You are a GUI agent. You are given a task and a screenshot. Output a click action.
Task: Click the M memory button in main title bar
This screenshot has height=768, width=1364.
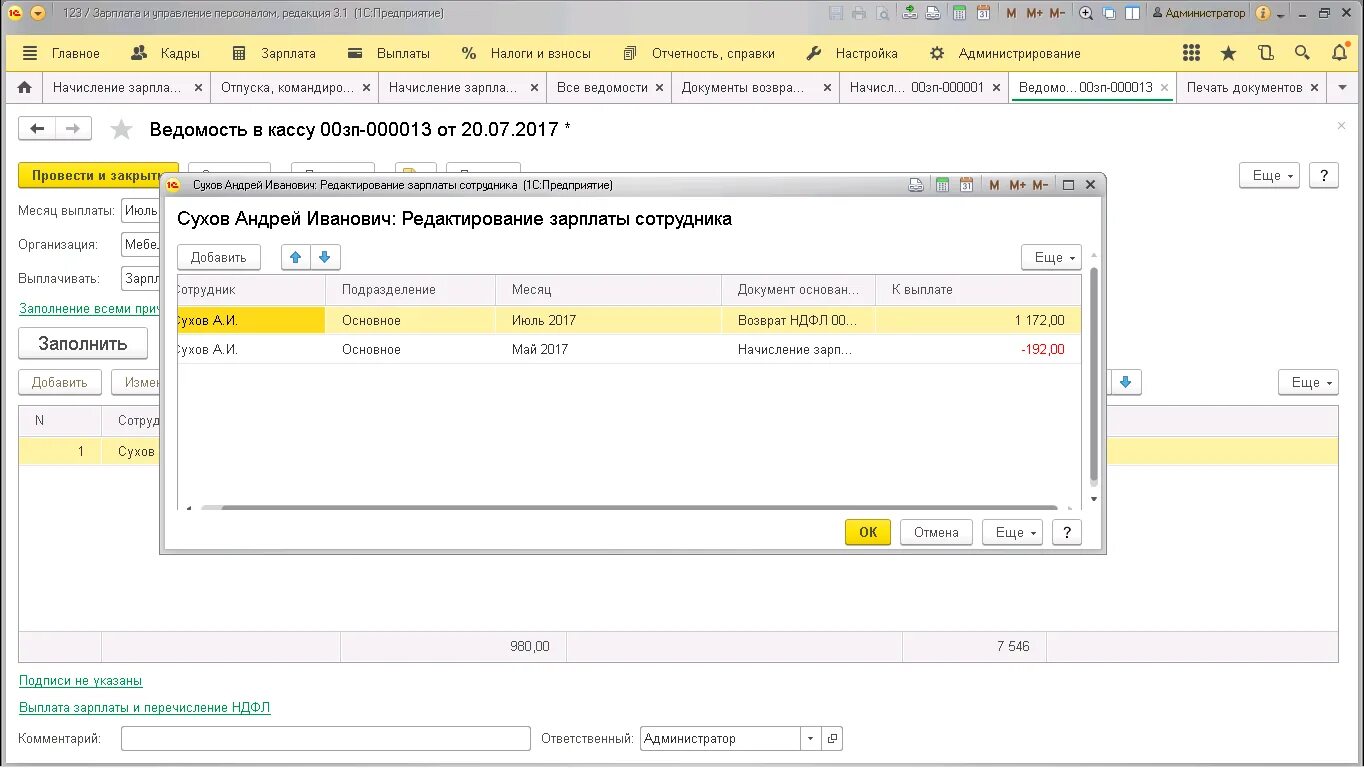coord(1011,13)
